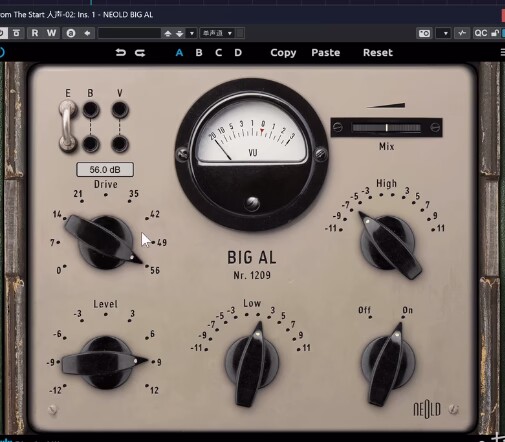Click the 56.0 dB drive value field
505x442 pixels.
pos(105,170)
